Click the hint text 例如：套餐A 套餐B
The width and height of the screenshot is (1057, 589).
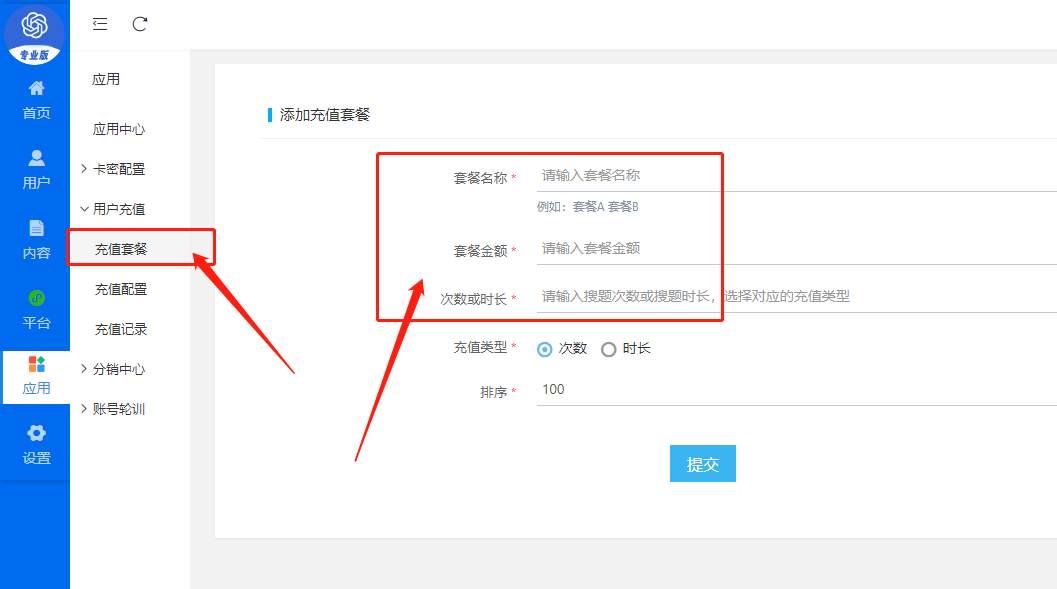[x=587, y=206]
